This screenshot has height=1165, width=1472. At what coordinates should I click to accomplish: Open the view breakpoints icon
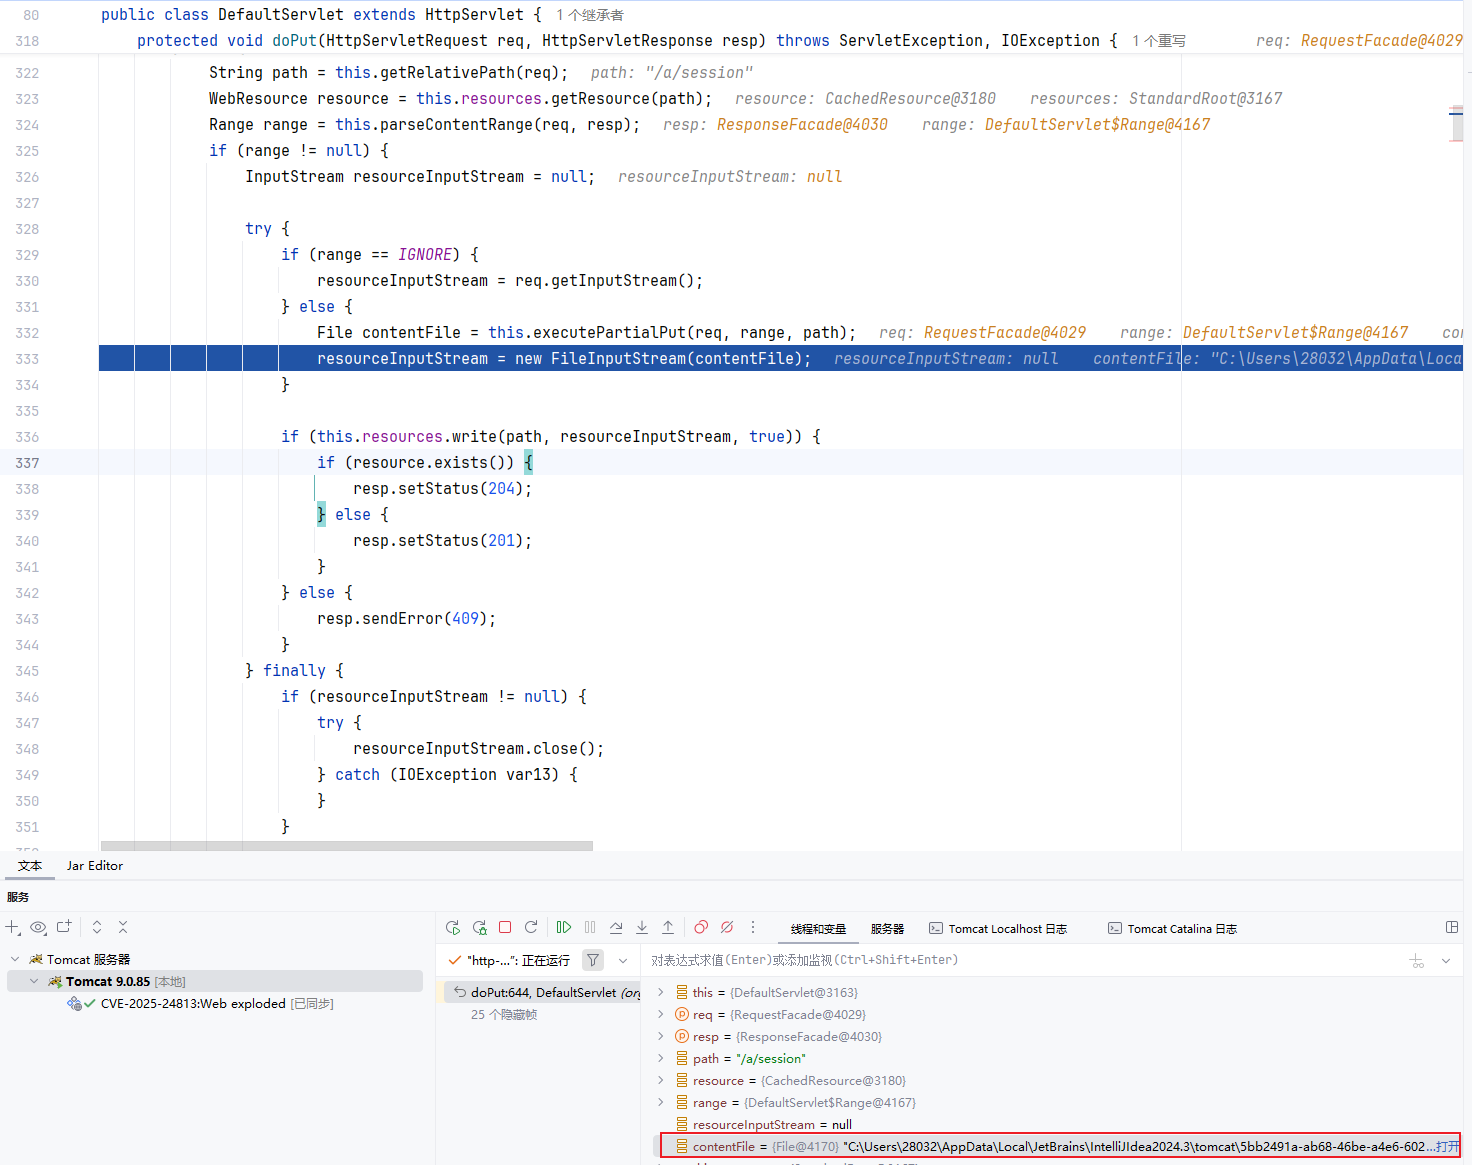coord(701,927)
